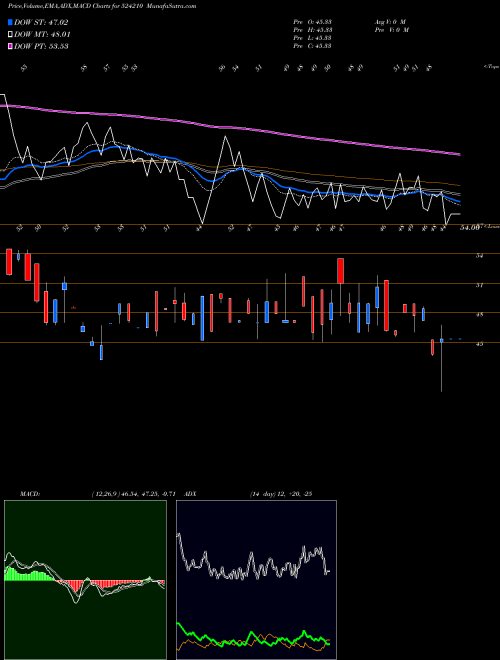
Task: Click the MACD panel heading label
Action: coord(30,494)
